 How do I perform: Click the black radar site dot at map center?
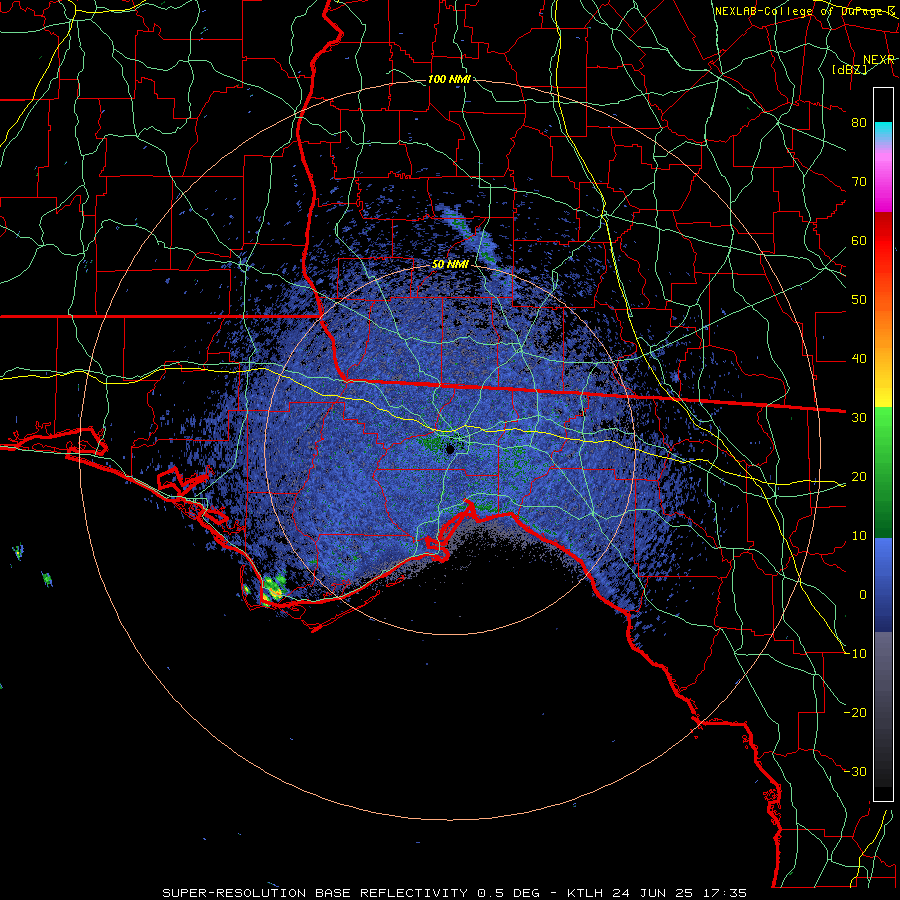(450, 449)
